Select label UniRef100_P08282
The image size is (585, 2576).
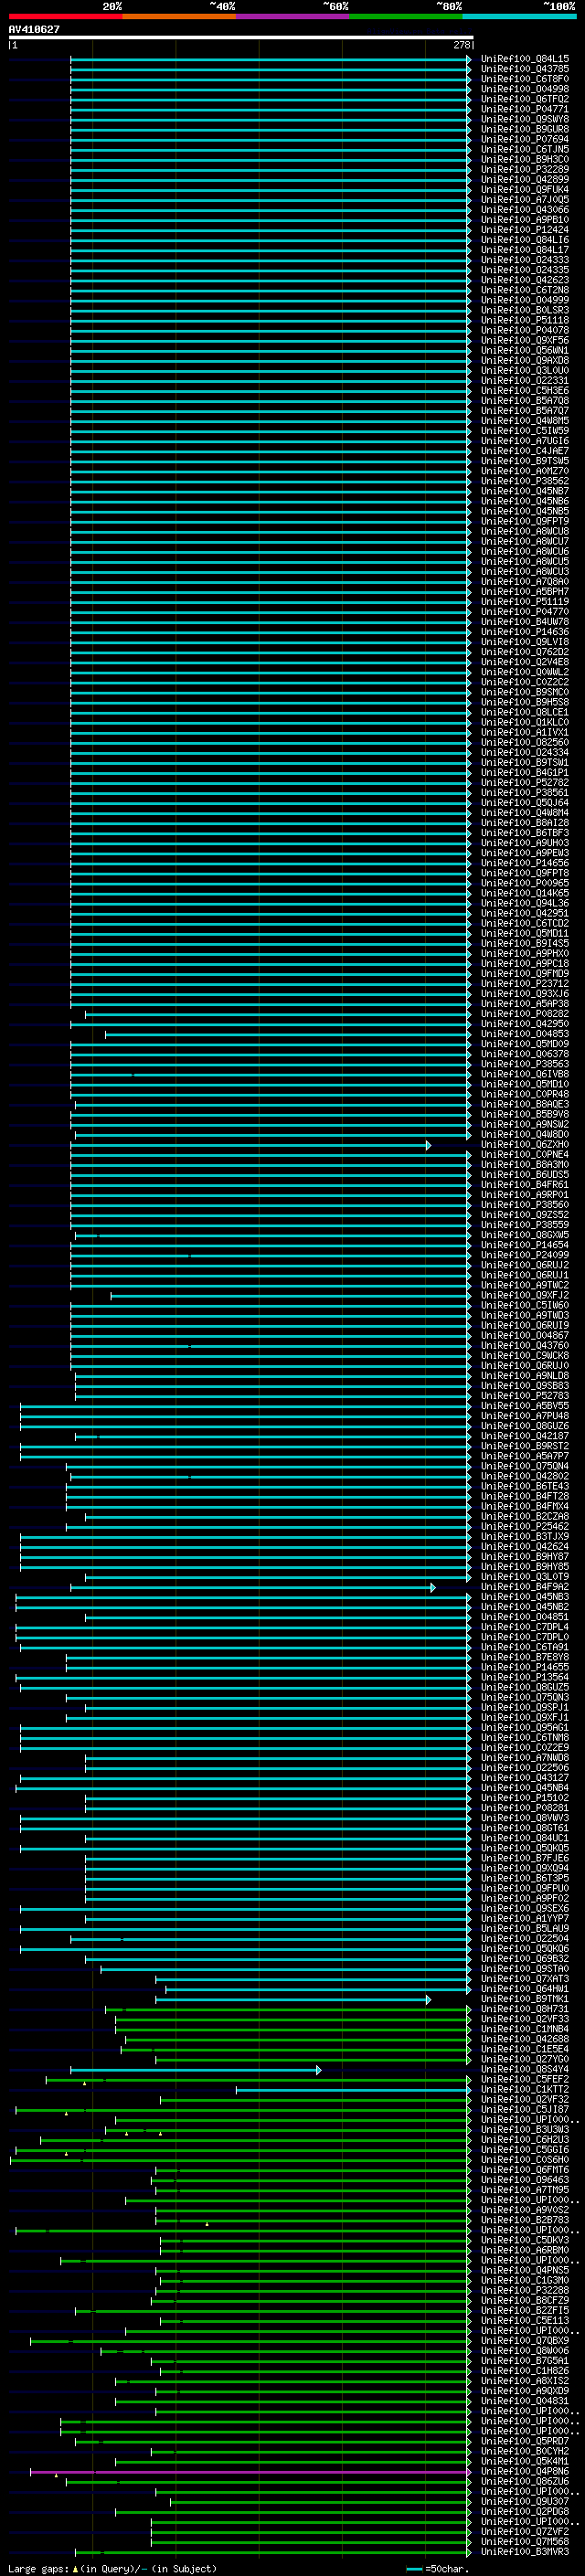pos(525,1013)
